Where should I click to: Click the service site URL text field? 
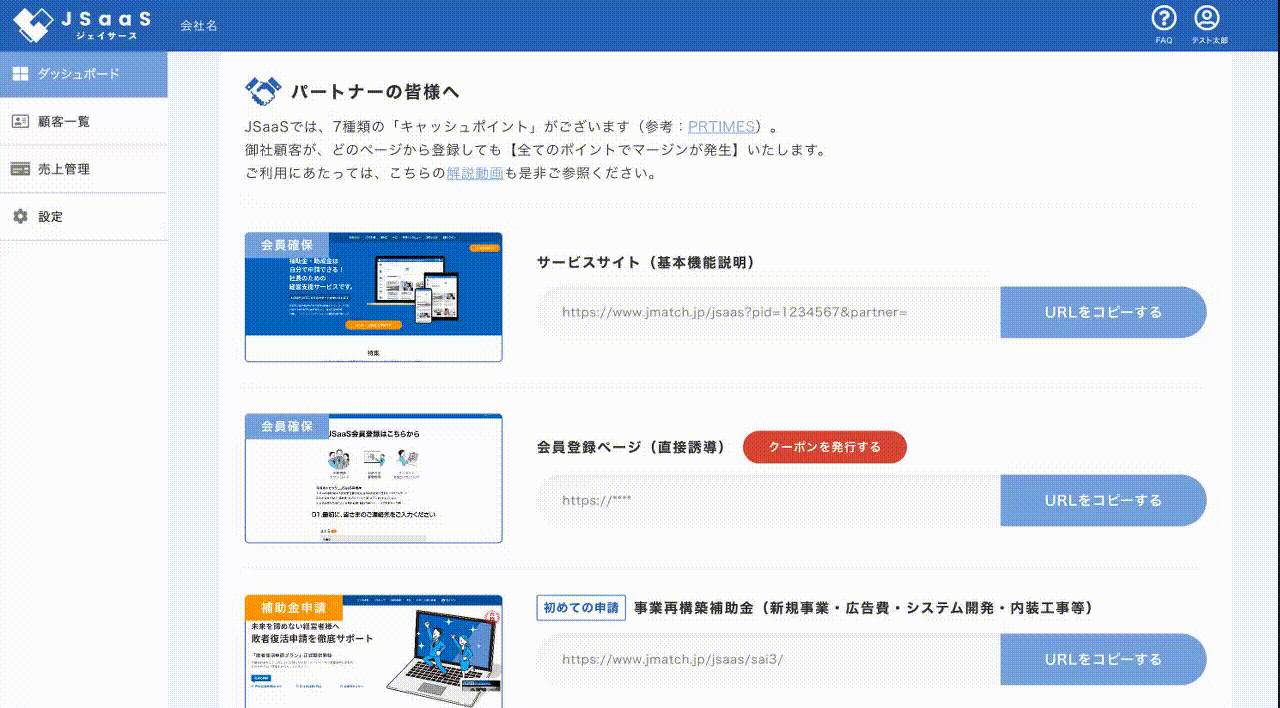click(x=768, y=312)
